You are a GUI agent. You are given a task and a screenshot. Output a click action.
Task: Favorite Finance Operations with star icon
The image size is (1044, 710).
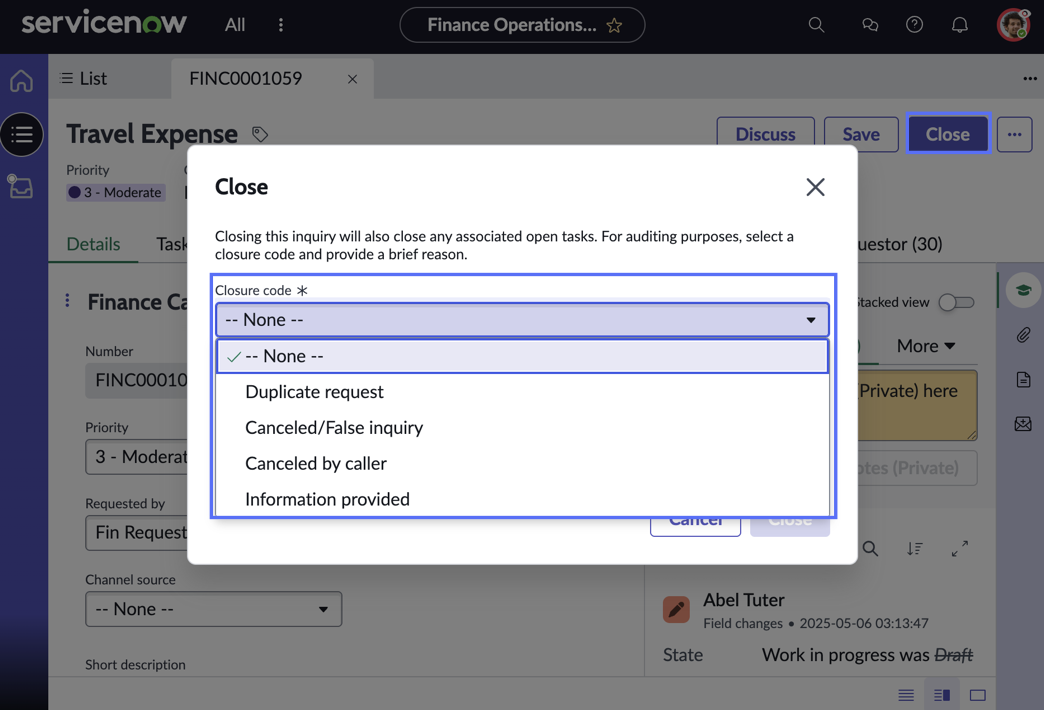coord(614,25)
